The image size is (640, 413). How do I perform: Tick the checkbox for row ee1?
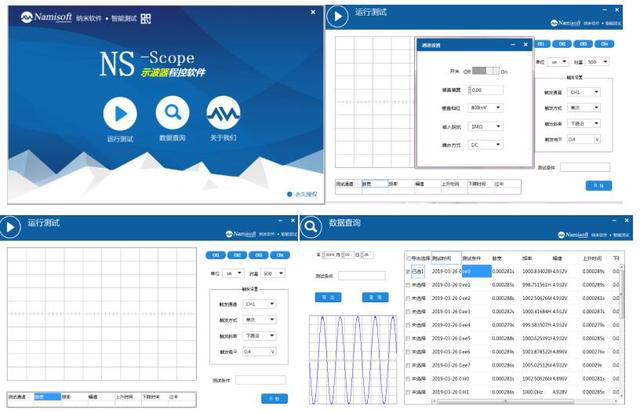pyautogui.click(x=409, y=283)
